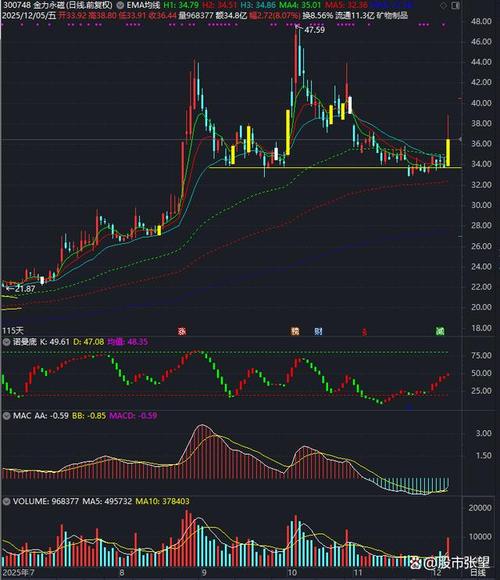Open the 诺曼底 indicator name selector
Image resolution: width=500 pixels, height=580 pixels.
tap(24, 342)
